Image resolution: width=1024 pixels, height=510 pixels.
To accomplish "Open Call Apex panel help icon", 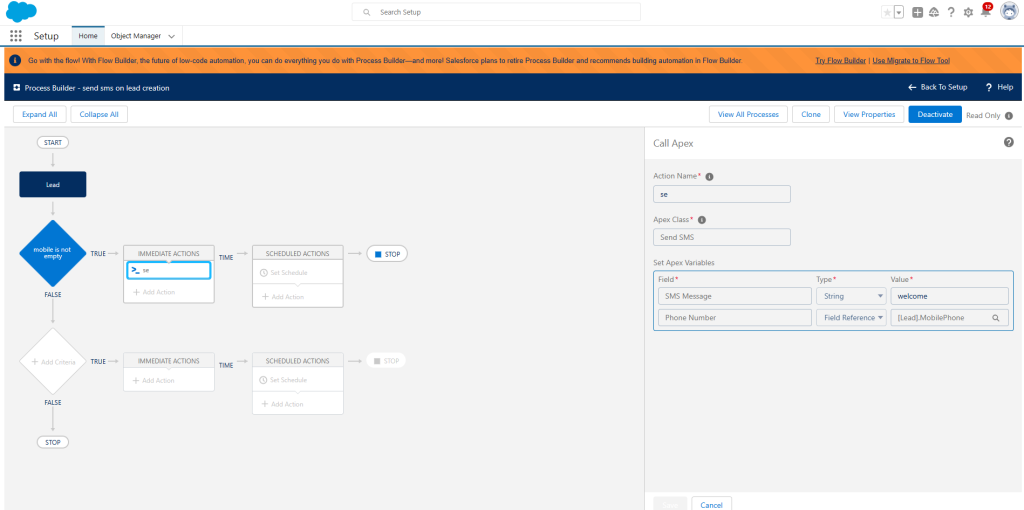I will pos(1009,142).
